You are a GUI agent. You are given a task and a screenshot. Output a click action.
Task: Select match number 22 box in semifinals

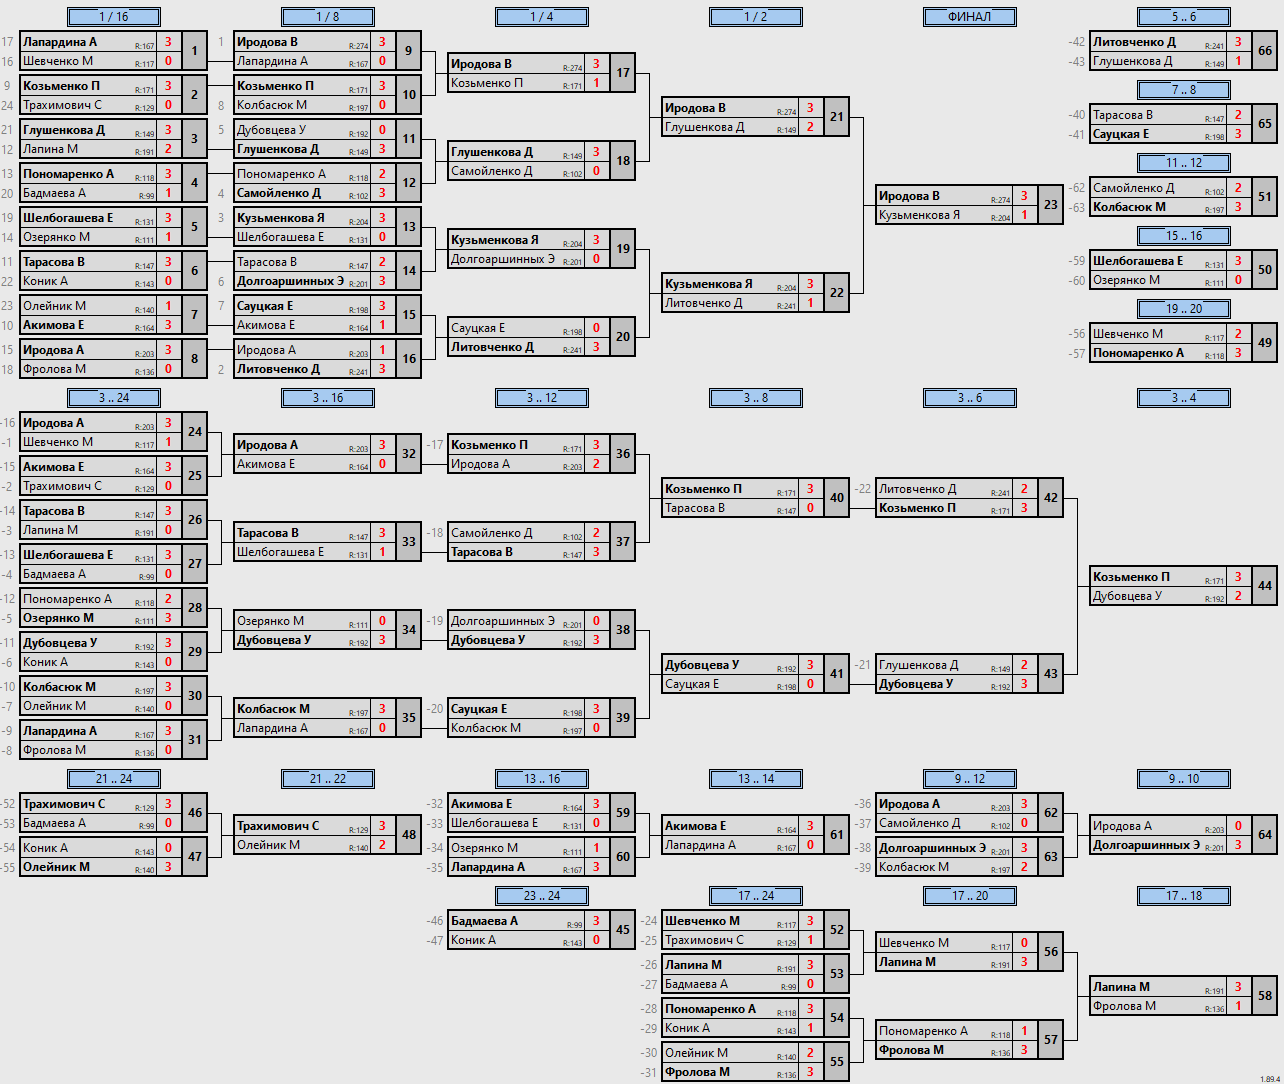(x=836, y=293)
